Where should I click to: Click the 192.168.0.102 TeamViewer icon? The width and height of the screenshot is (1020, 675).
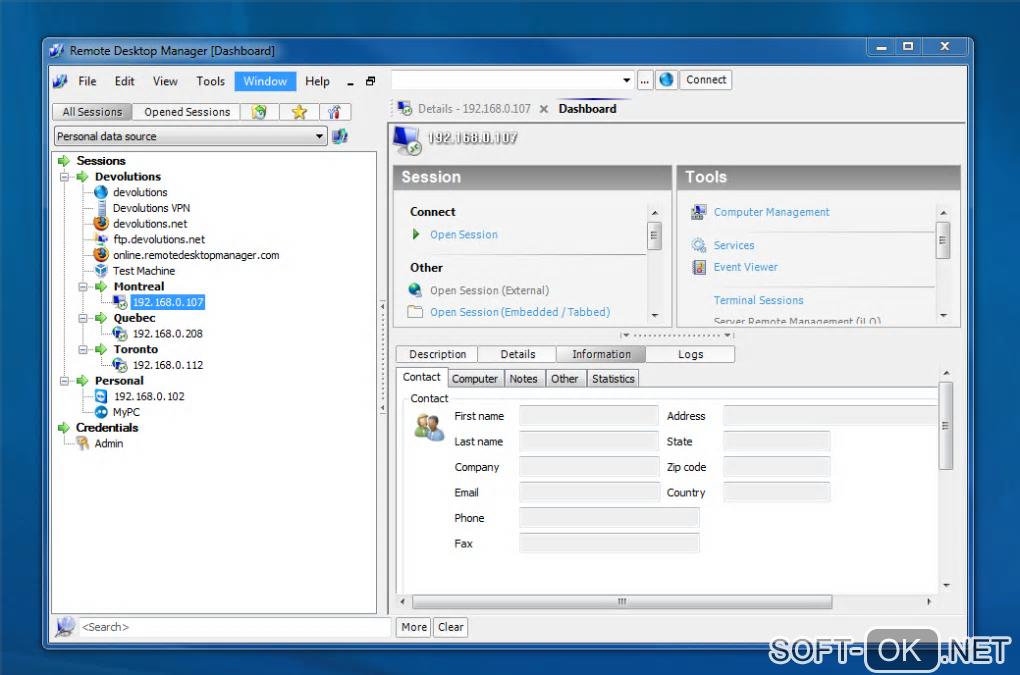101,396
